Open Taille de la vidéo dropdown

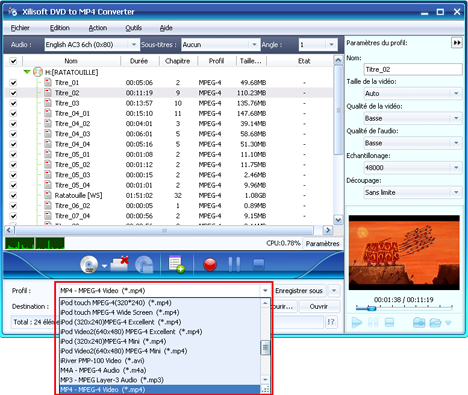456,93
